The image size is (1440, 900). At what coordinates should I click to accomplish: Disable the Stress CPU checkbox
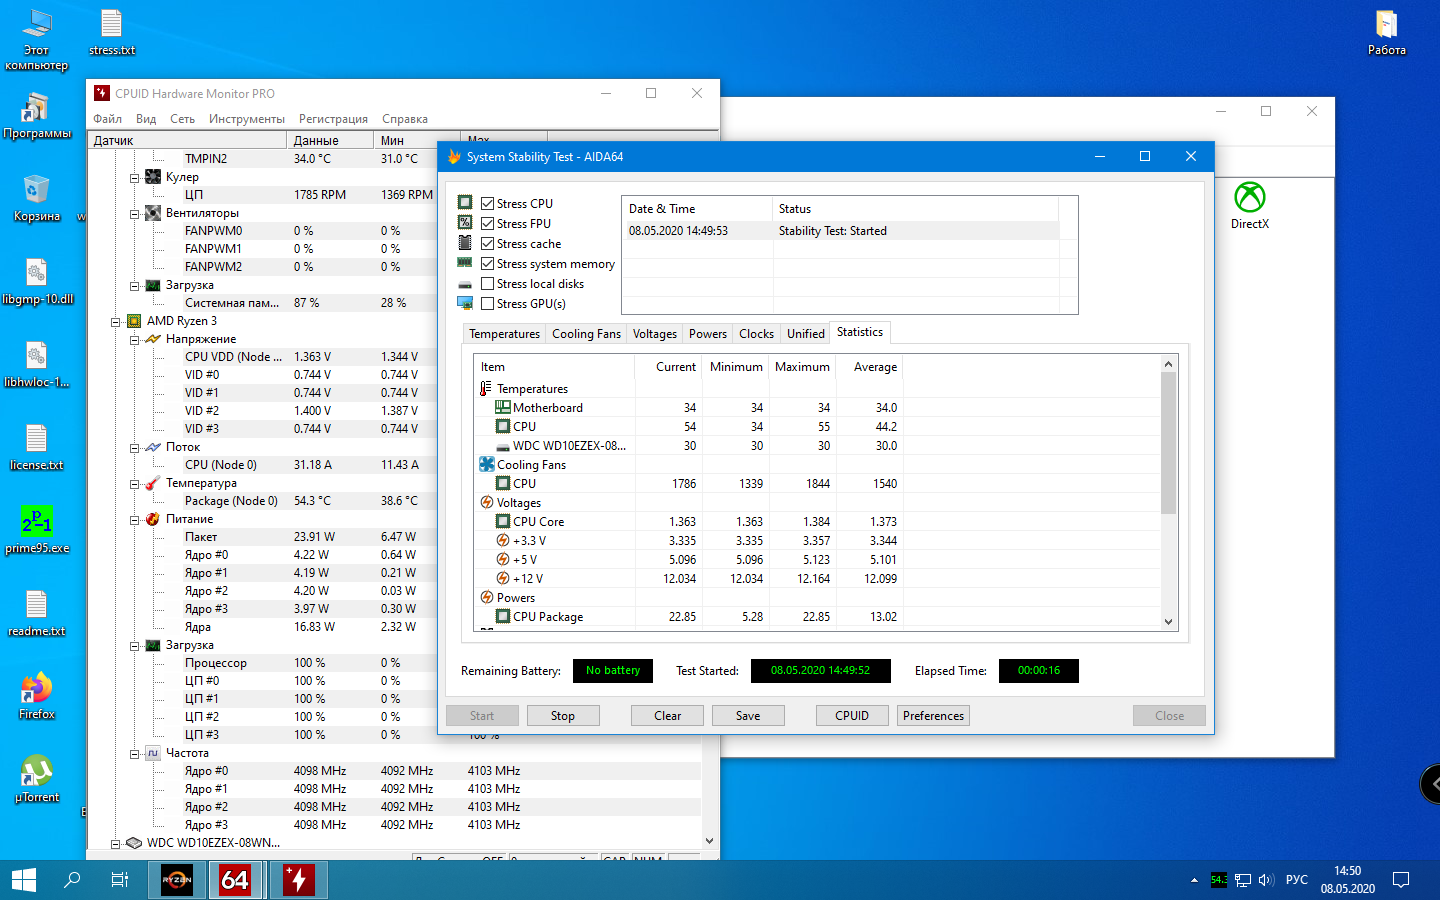[488, 204]
